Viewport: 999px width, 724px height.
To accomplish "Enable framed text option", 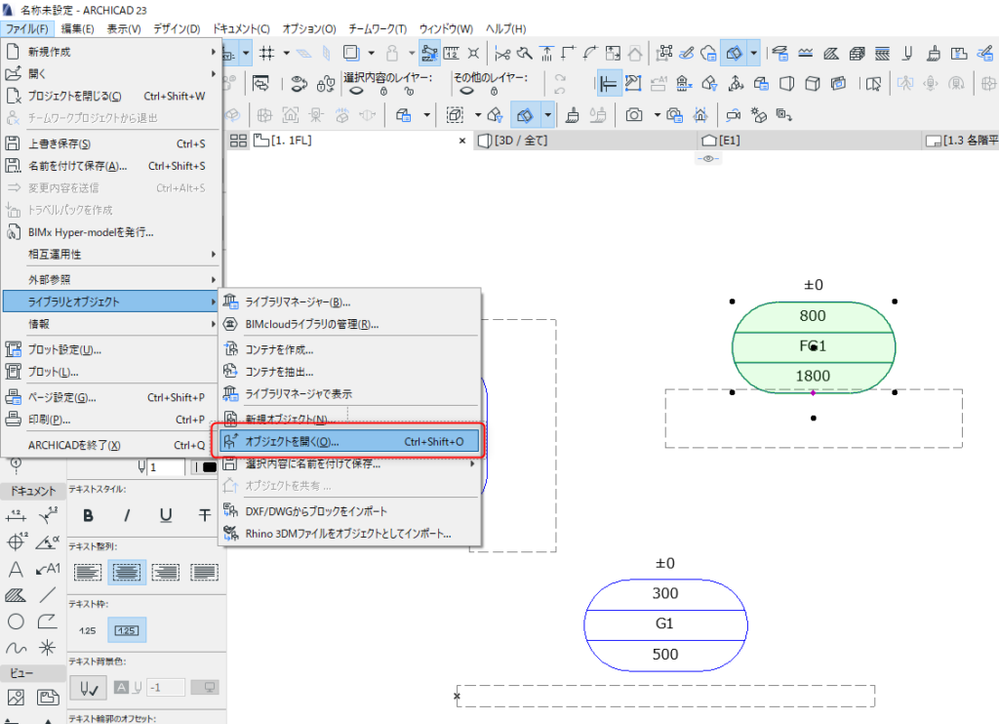I will [127, 630].
